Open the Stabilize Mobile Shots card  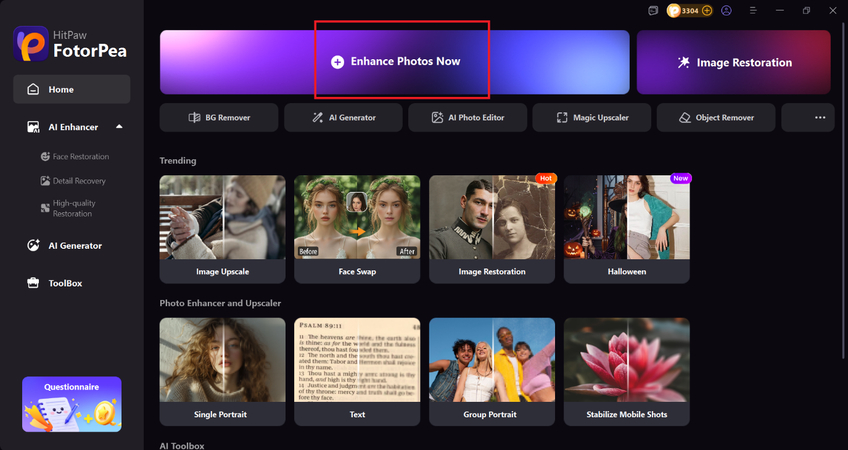point(627,372)
